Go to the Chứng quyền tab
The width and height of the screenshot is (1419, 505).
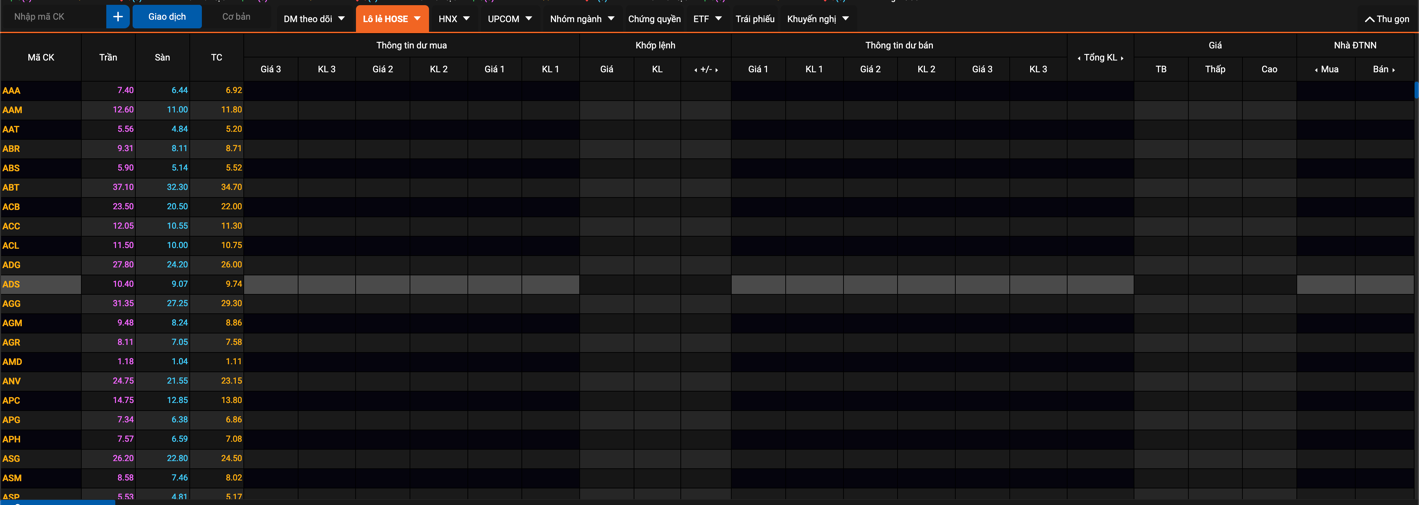[x=654, y=19]
